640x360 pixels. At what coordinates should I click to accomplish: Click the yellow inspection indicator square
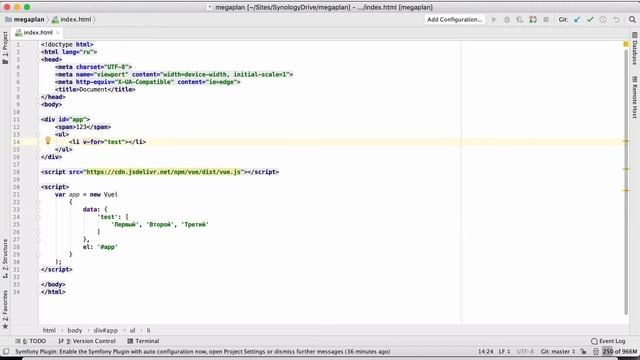click(x=626, y=44)
